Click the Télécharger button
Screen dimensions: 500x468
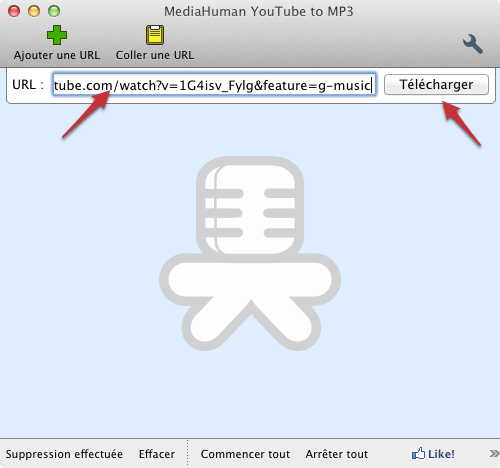(436, 85)
